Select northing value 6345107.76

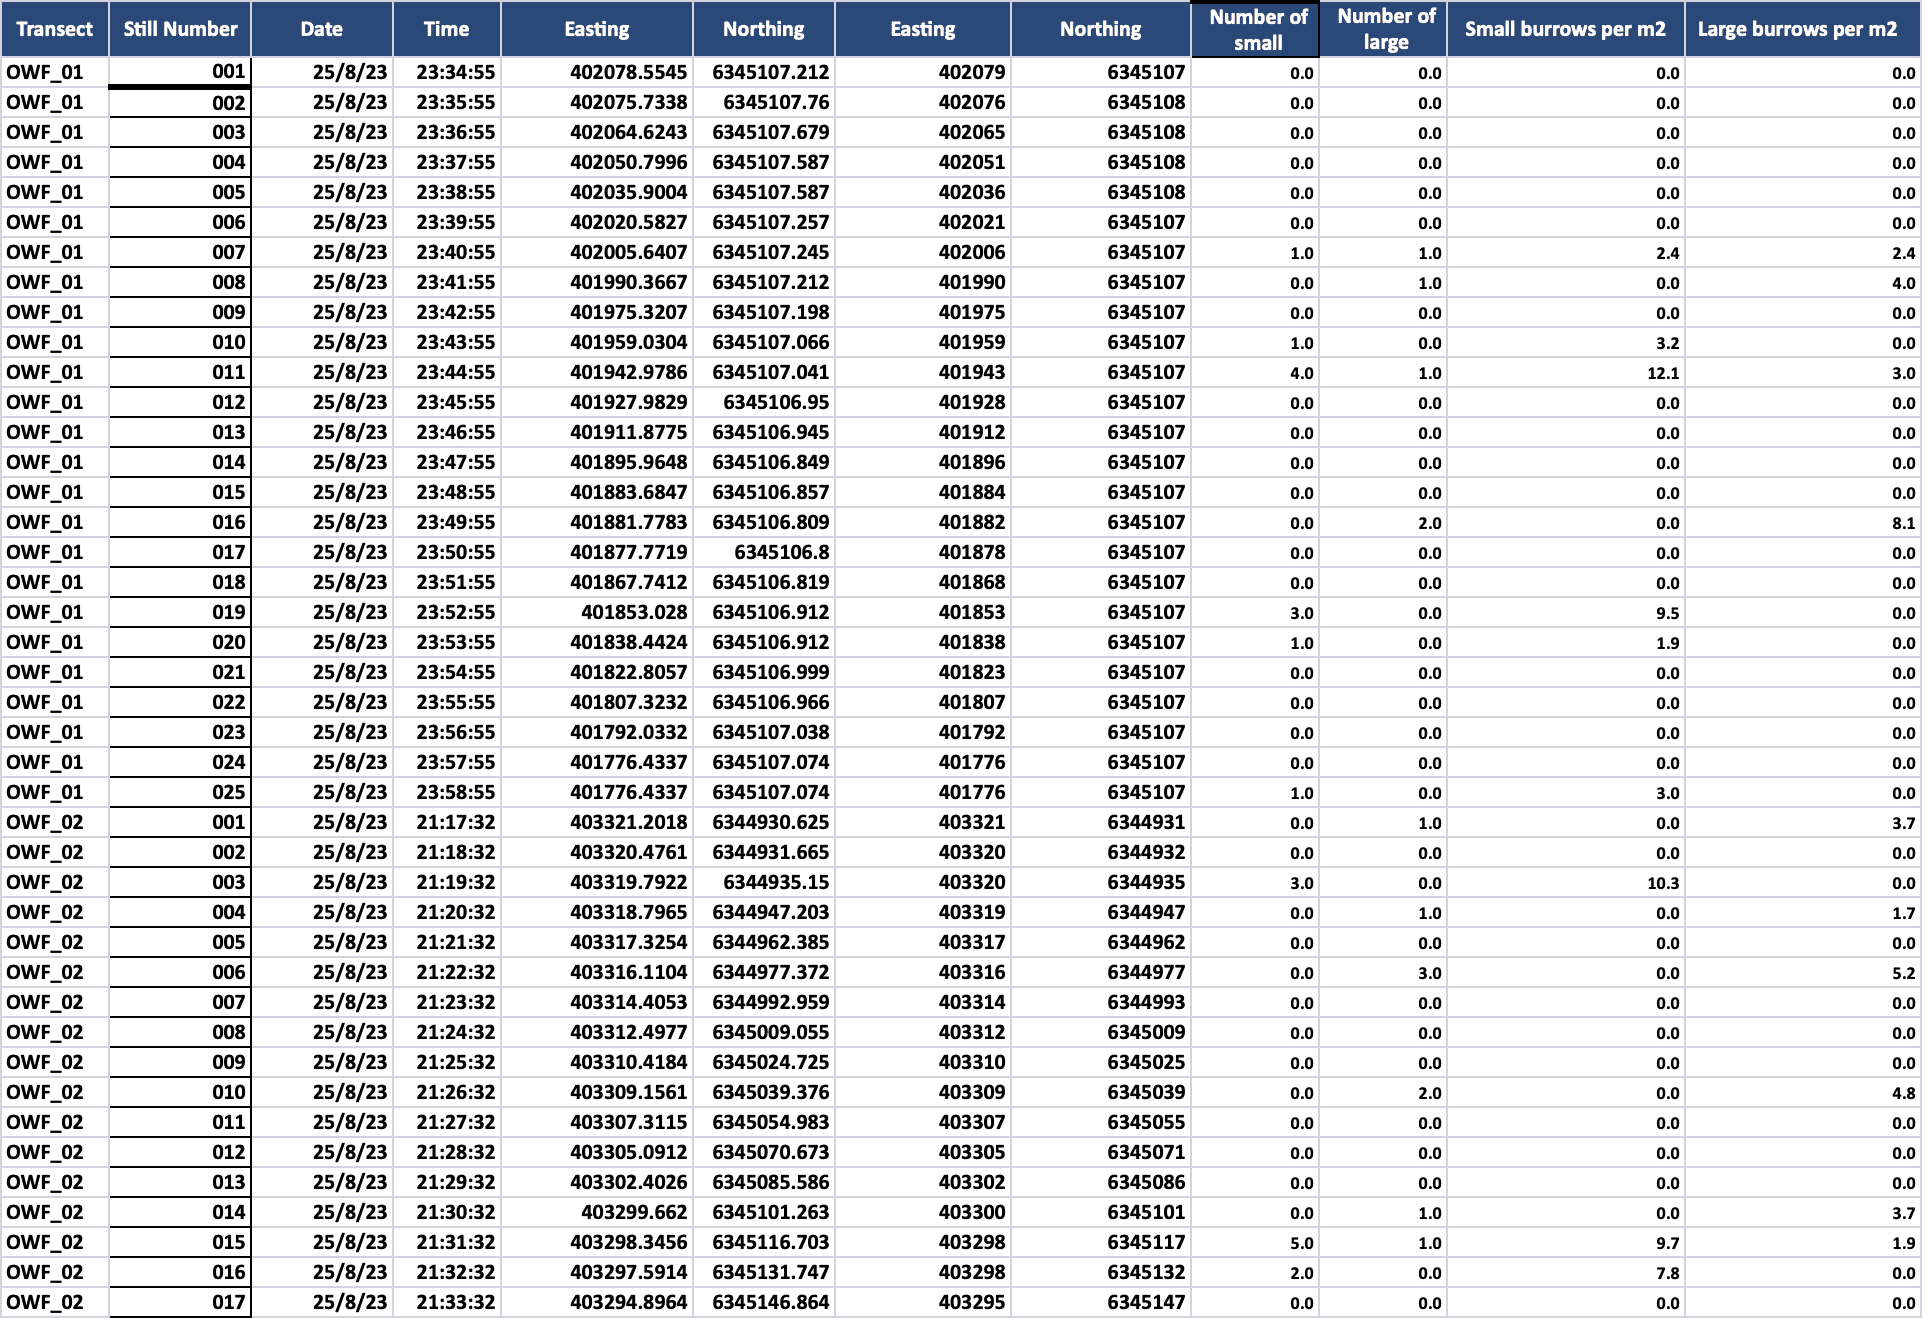(763, 102)
